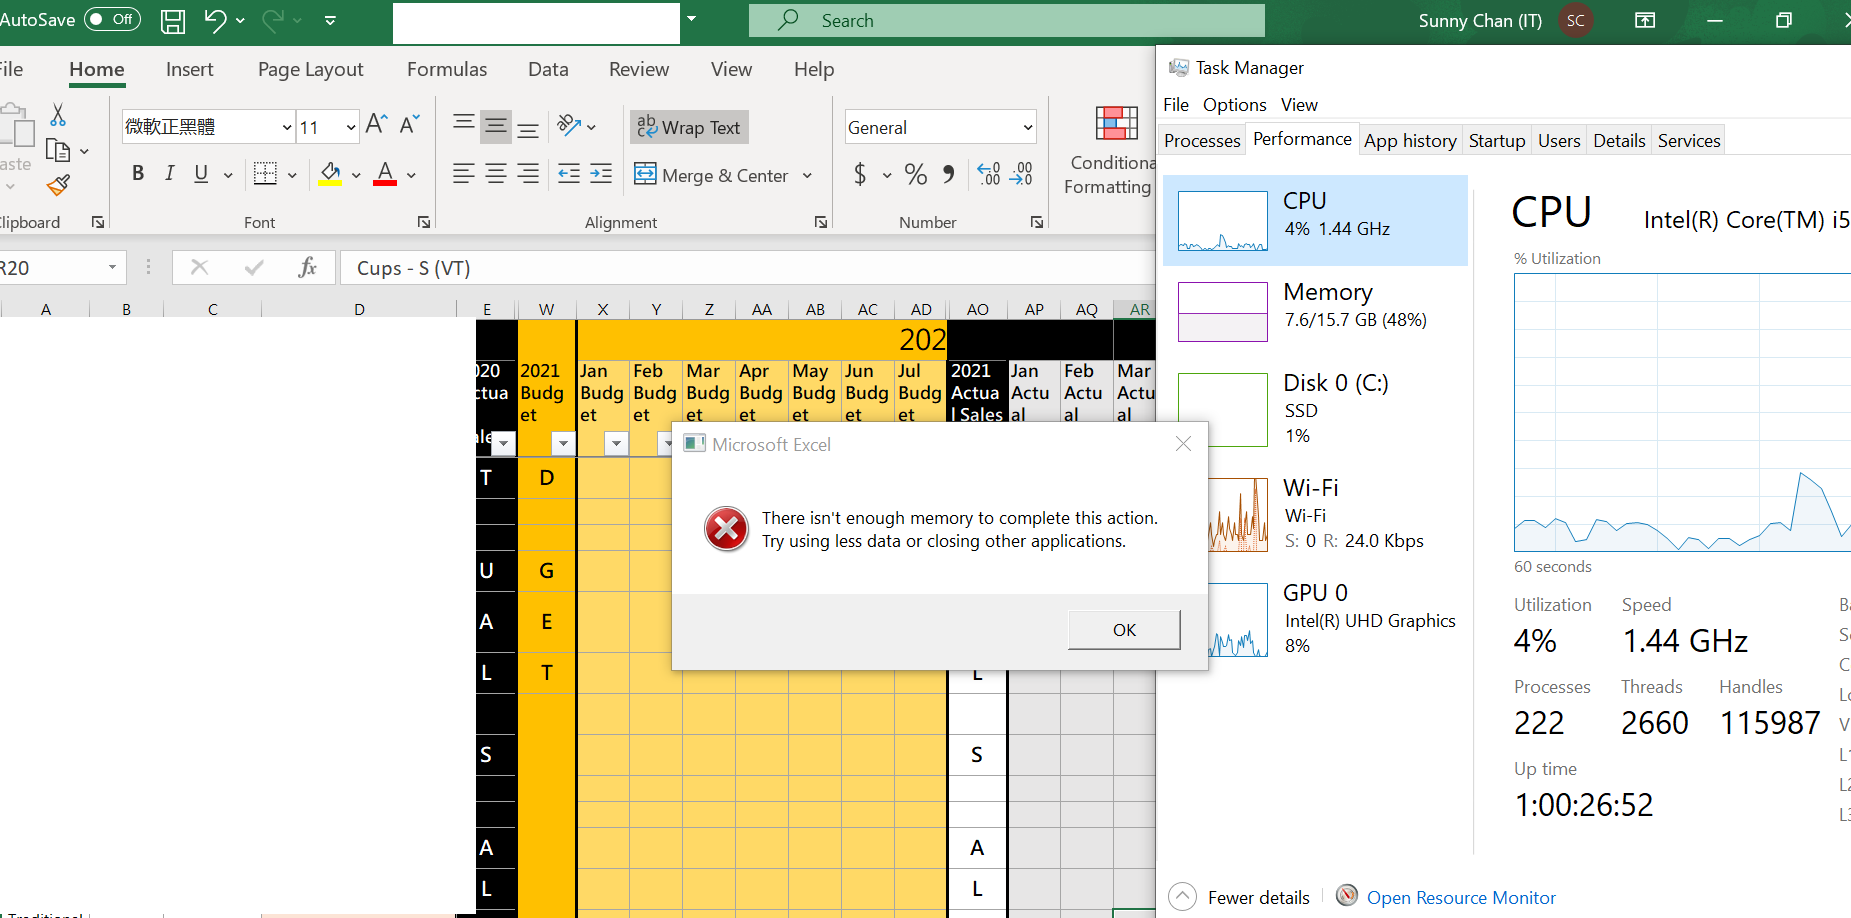
Task: Click the Decrease Decimal icon
Action: [1022, 175]
